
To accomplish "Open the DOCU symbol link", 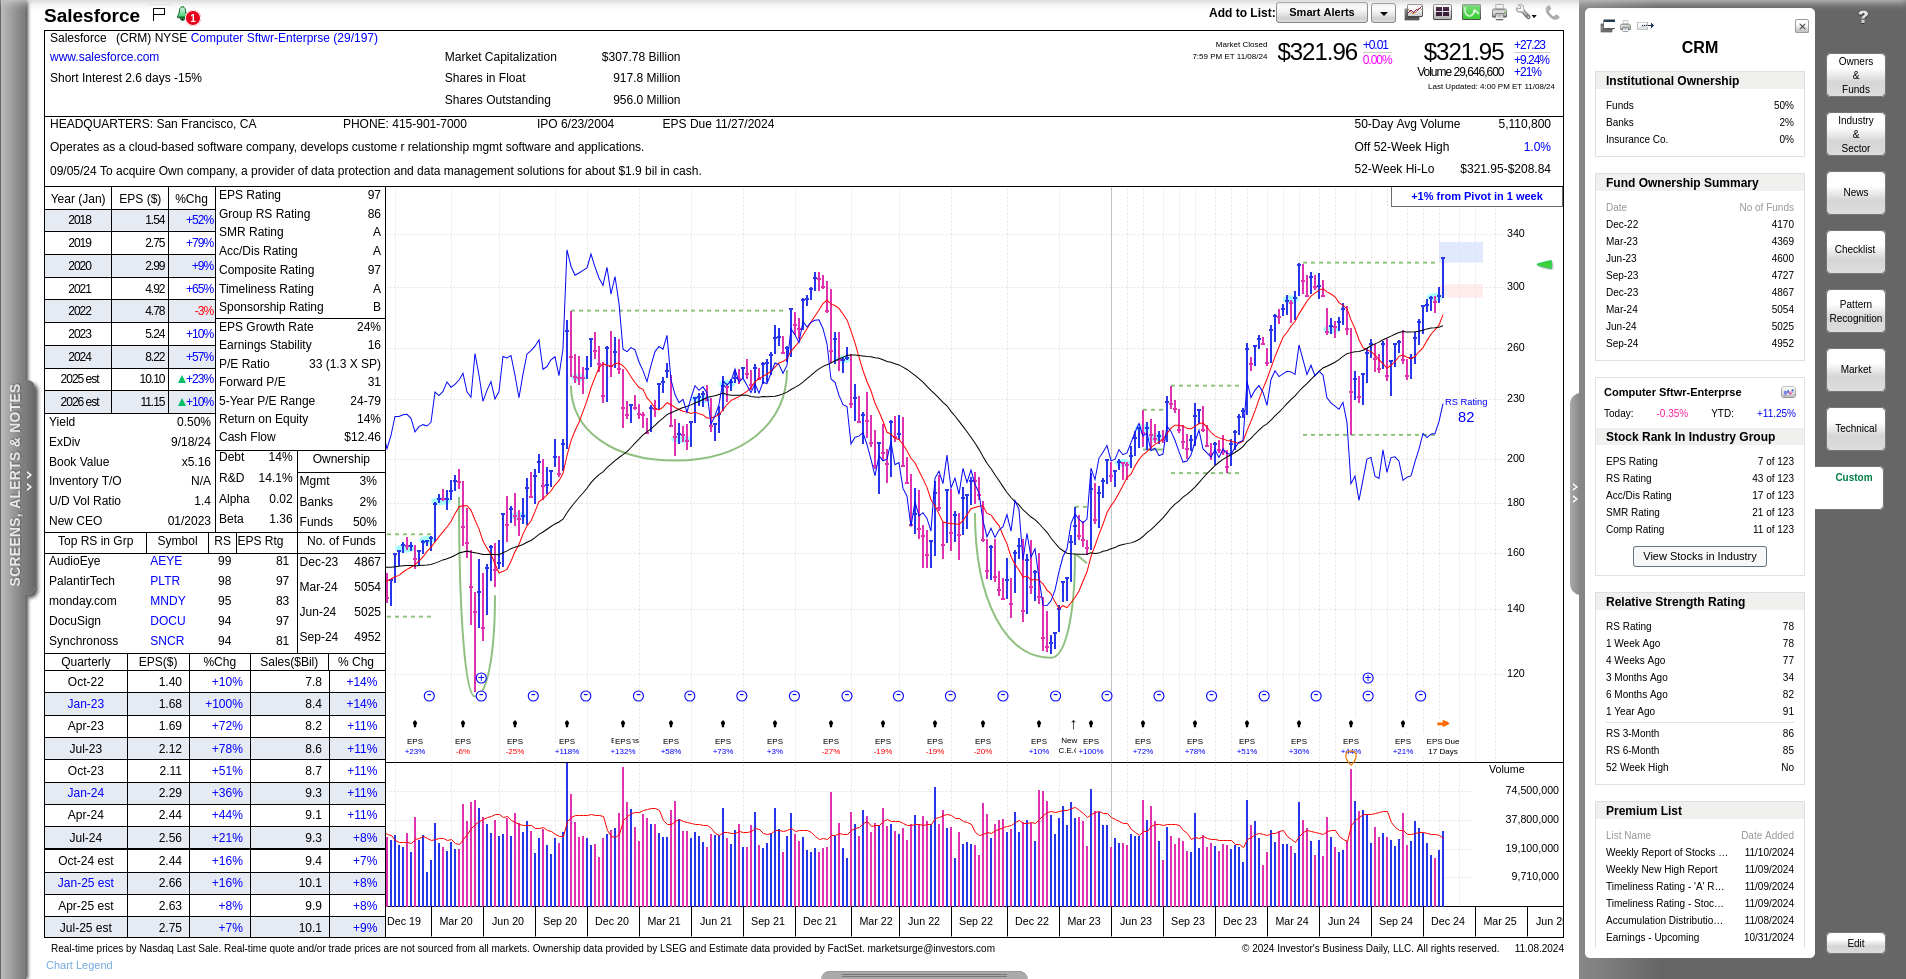I will [168, 621].
